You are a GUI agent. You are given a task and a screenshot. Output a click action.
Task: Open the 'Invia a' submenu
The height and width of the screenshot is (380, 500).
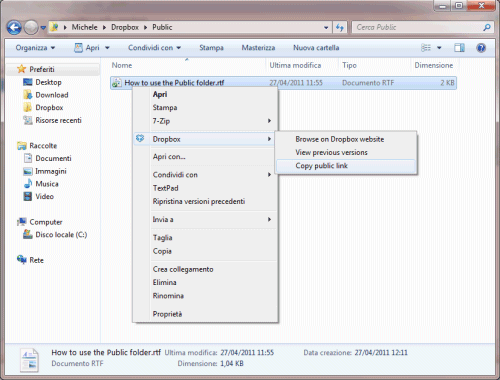coord(205,219)
